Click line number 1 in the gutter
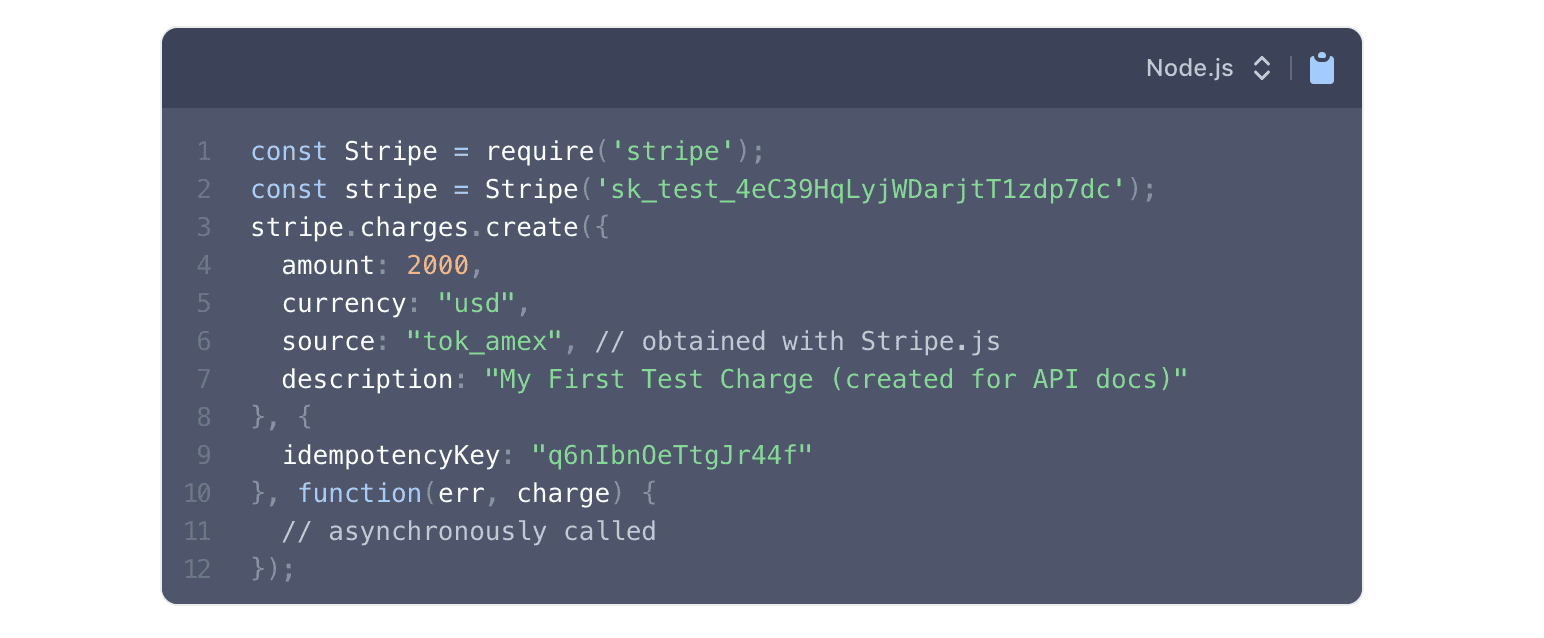 pos(204,152)
